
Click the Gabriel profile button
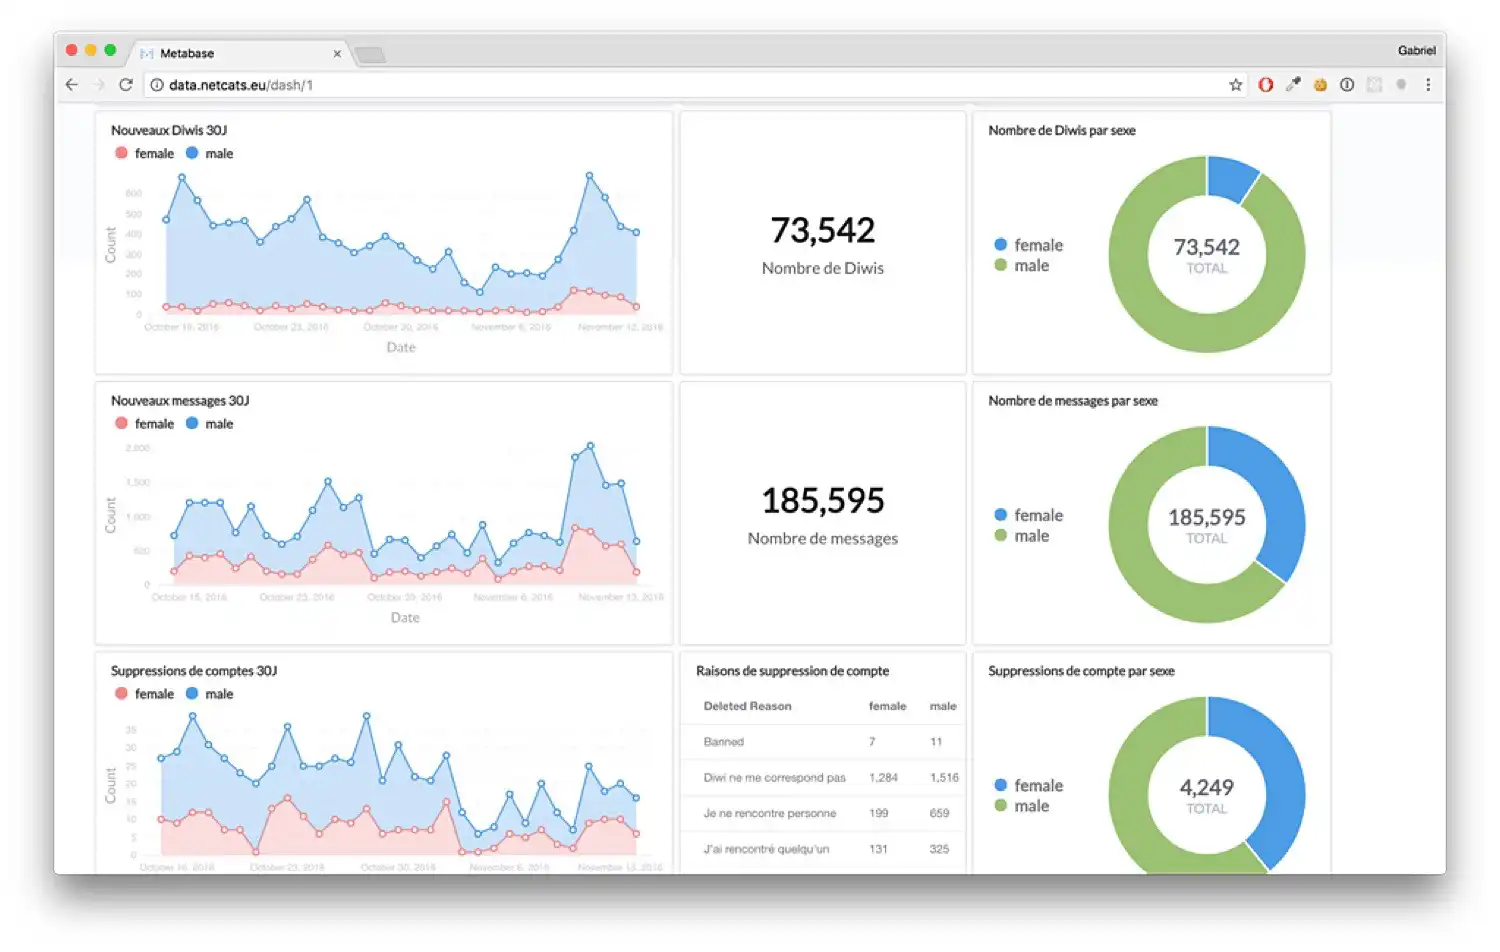click(x=1416, y=50)
